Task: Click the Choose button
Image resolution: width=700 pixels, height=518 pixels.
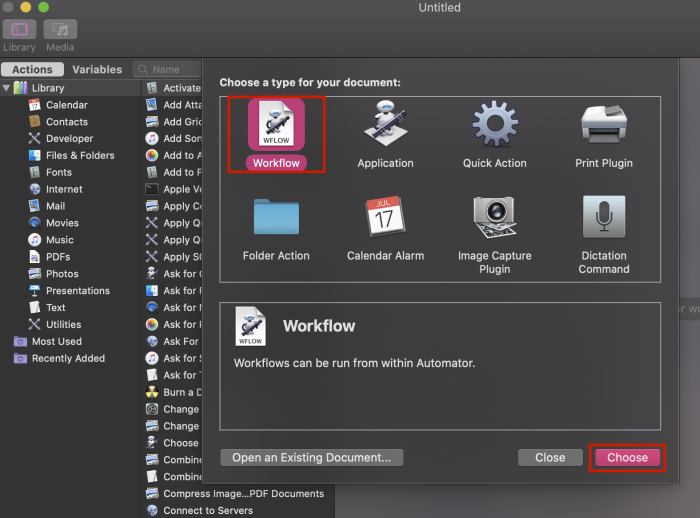Action: pos(627,457)
